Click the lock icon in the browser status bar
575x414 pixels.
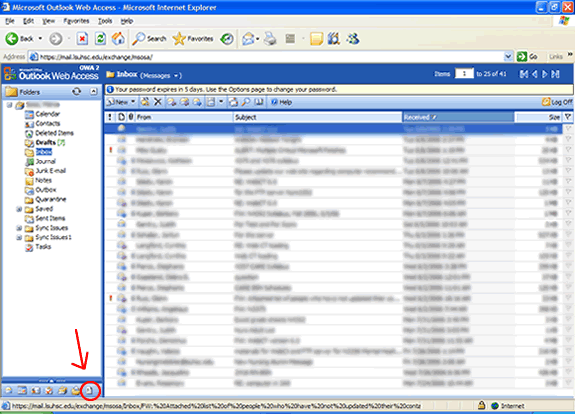(x=481, y=405)
